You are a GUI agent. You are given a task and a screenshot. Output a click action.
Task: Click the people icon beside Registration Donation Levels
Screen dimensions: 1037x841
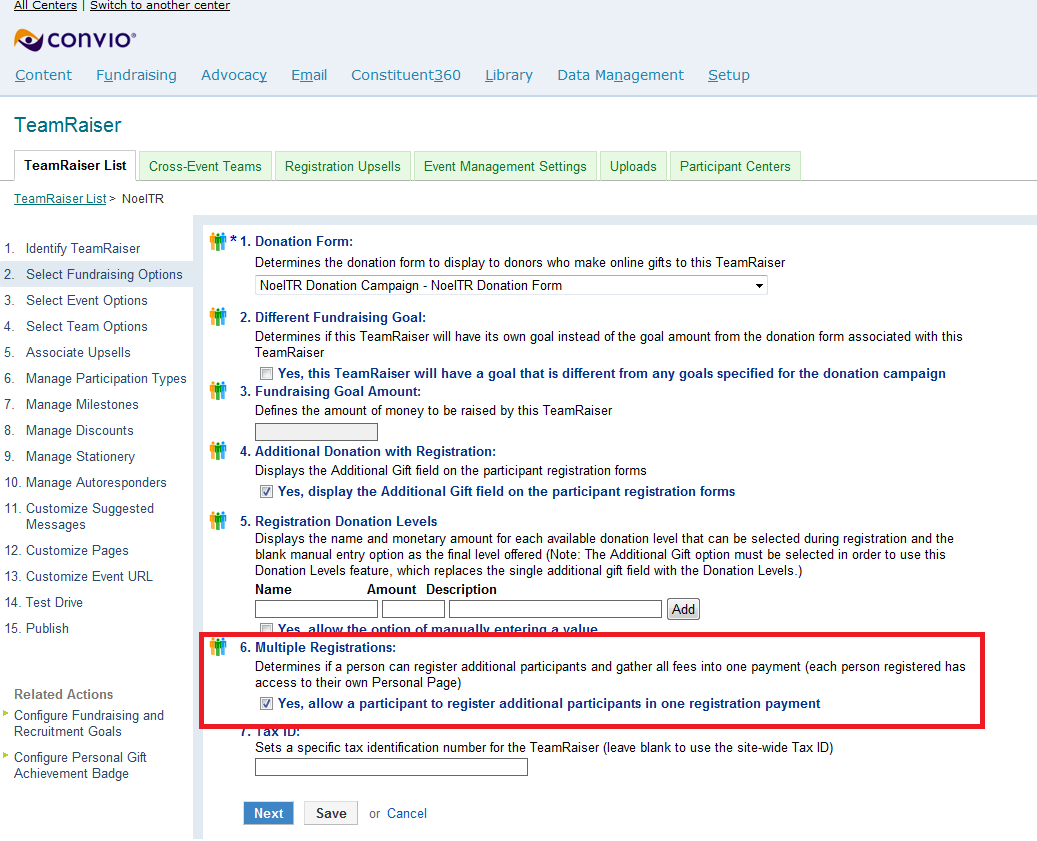[x=218, y=520]
